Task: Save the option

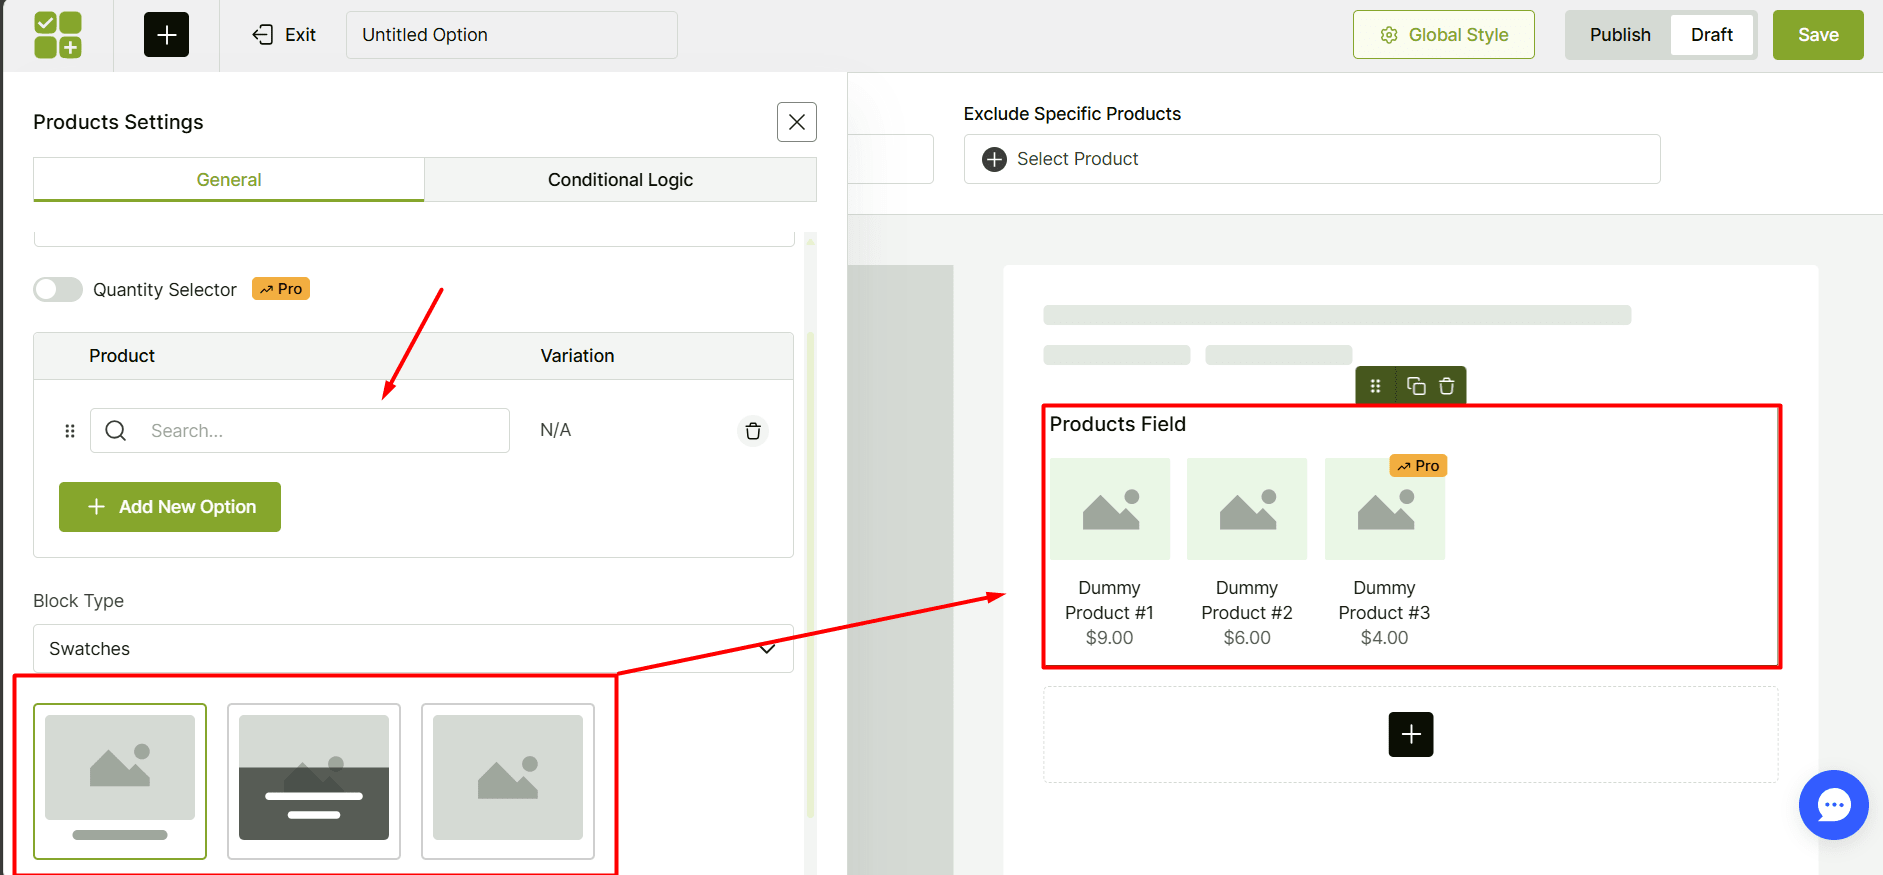Action: [x=1818, y=35]
